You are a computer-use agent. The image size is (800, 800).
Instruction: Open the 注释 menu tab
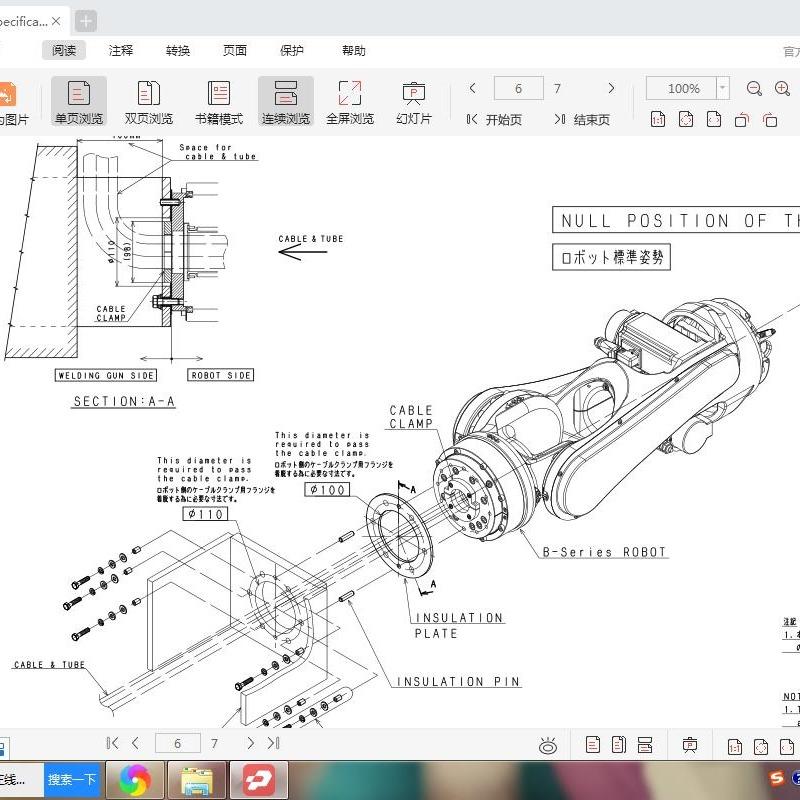(121, 50)
